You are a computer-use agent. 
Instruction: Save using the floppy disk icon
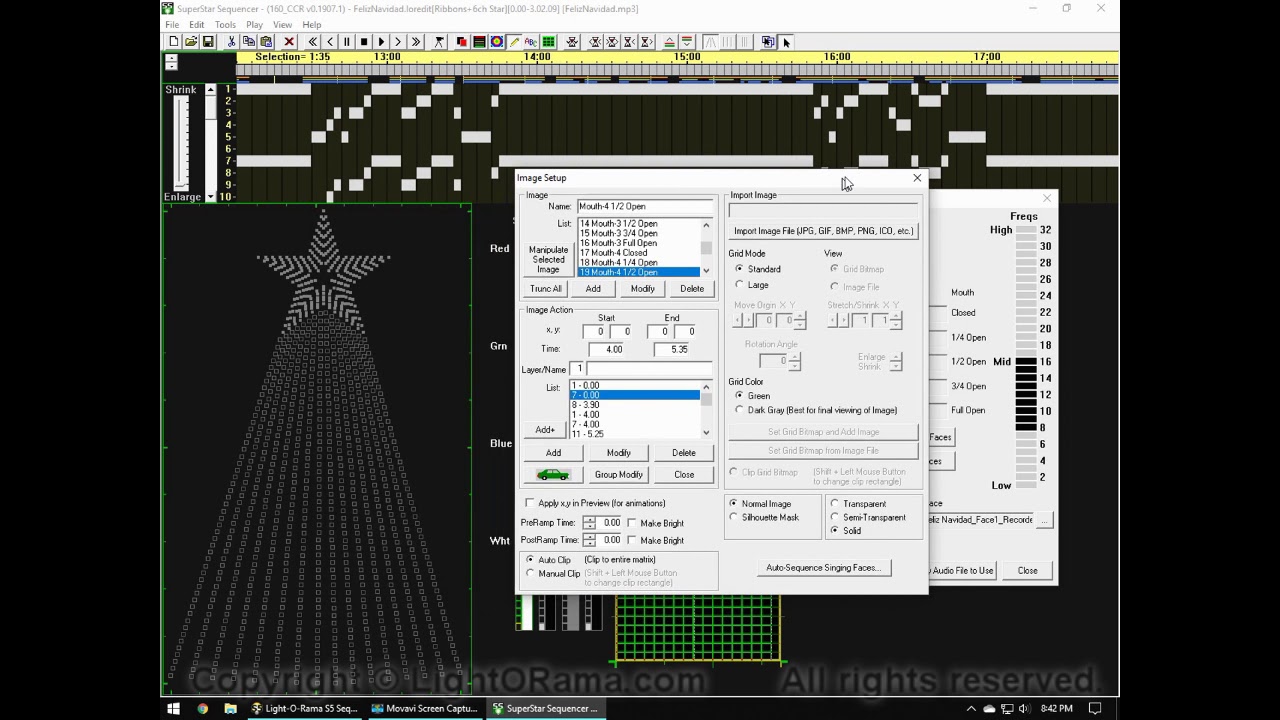pyautogui.click(x=207, y=42)
